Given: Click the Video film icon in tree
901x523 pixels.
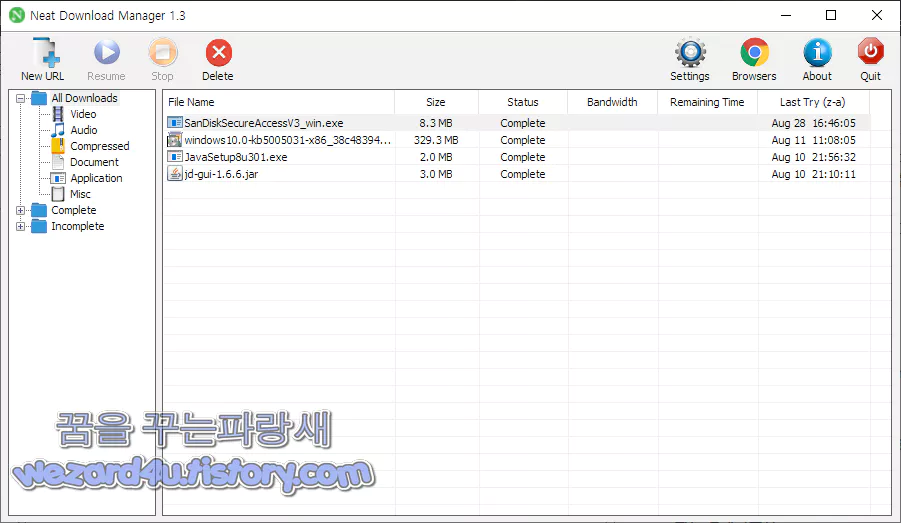Looking at the screenshot, I should tap(58, 114).
